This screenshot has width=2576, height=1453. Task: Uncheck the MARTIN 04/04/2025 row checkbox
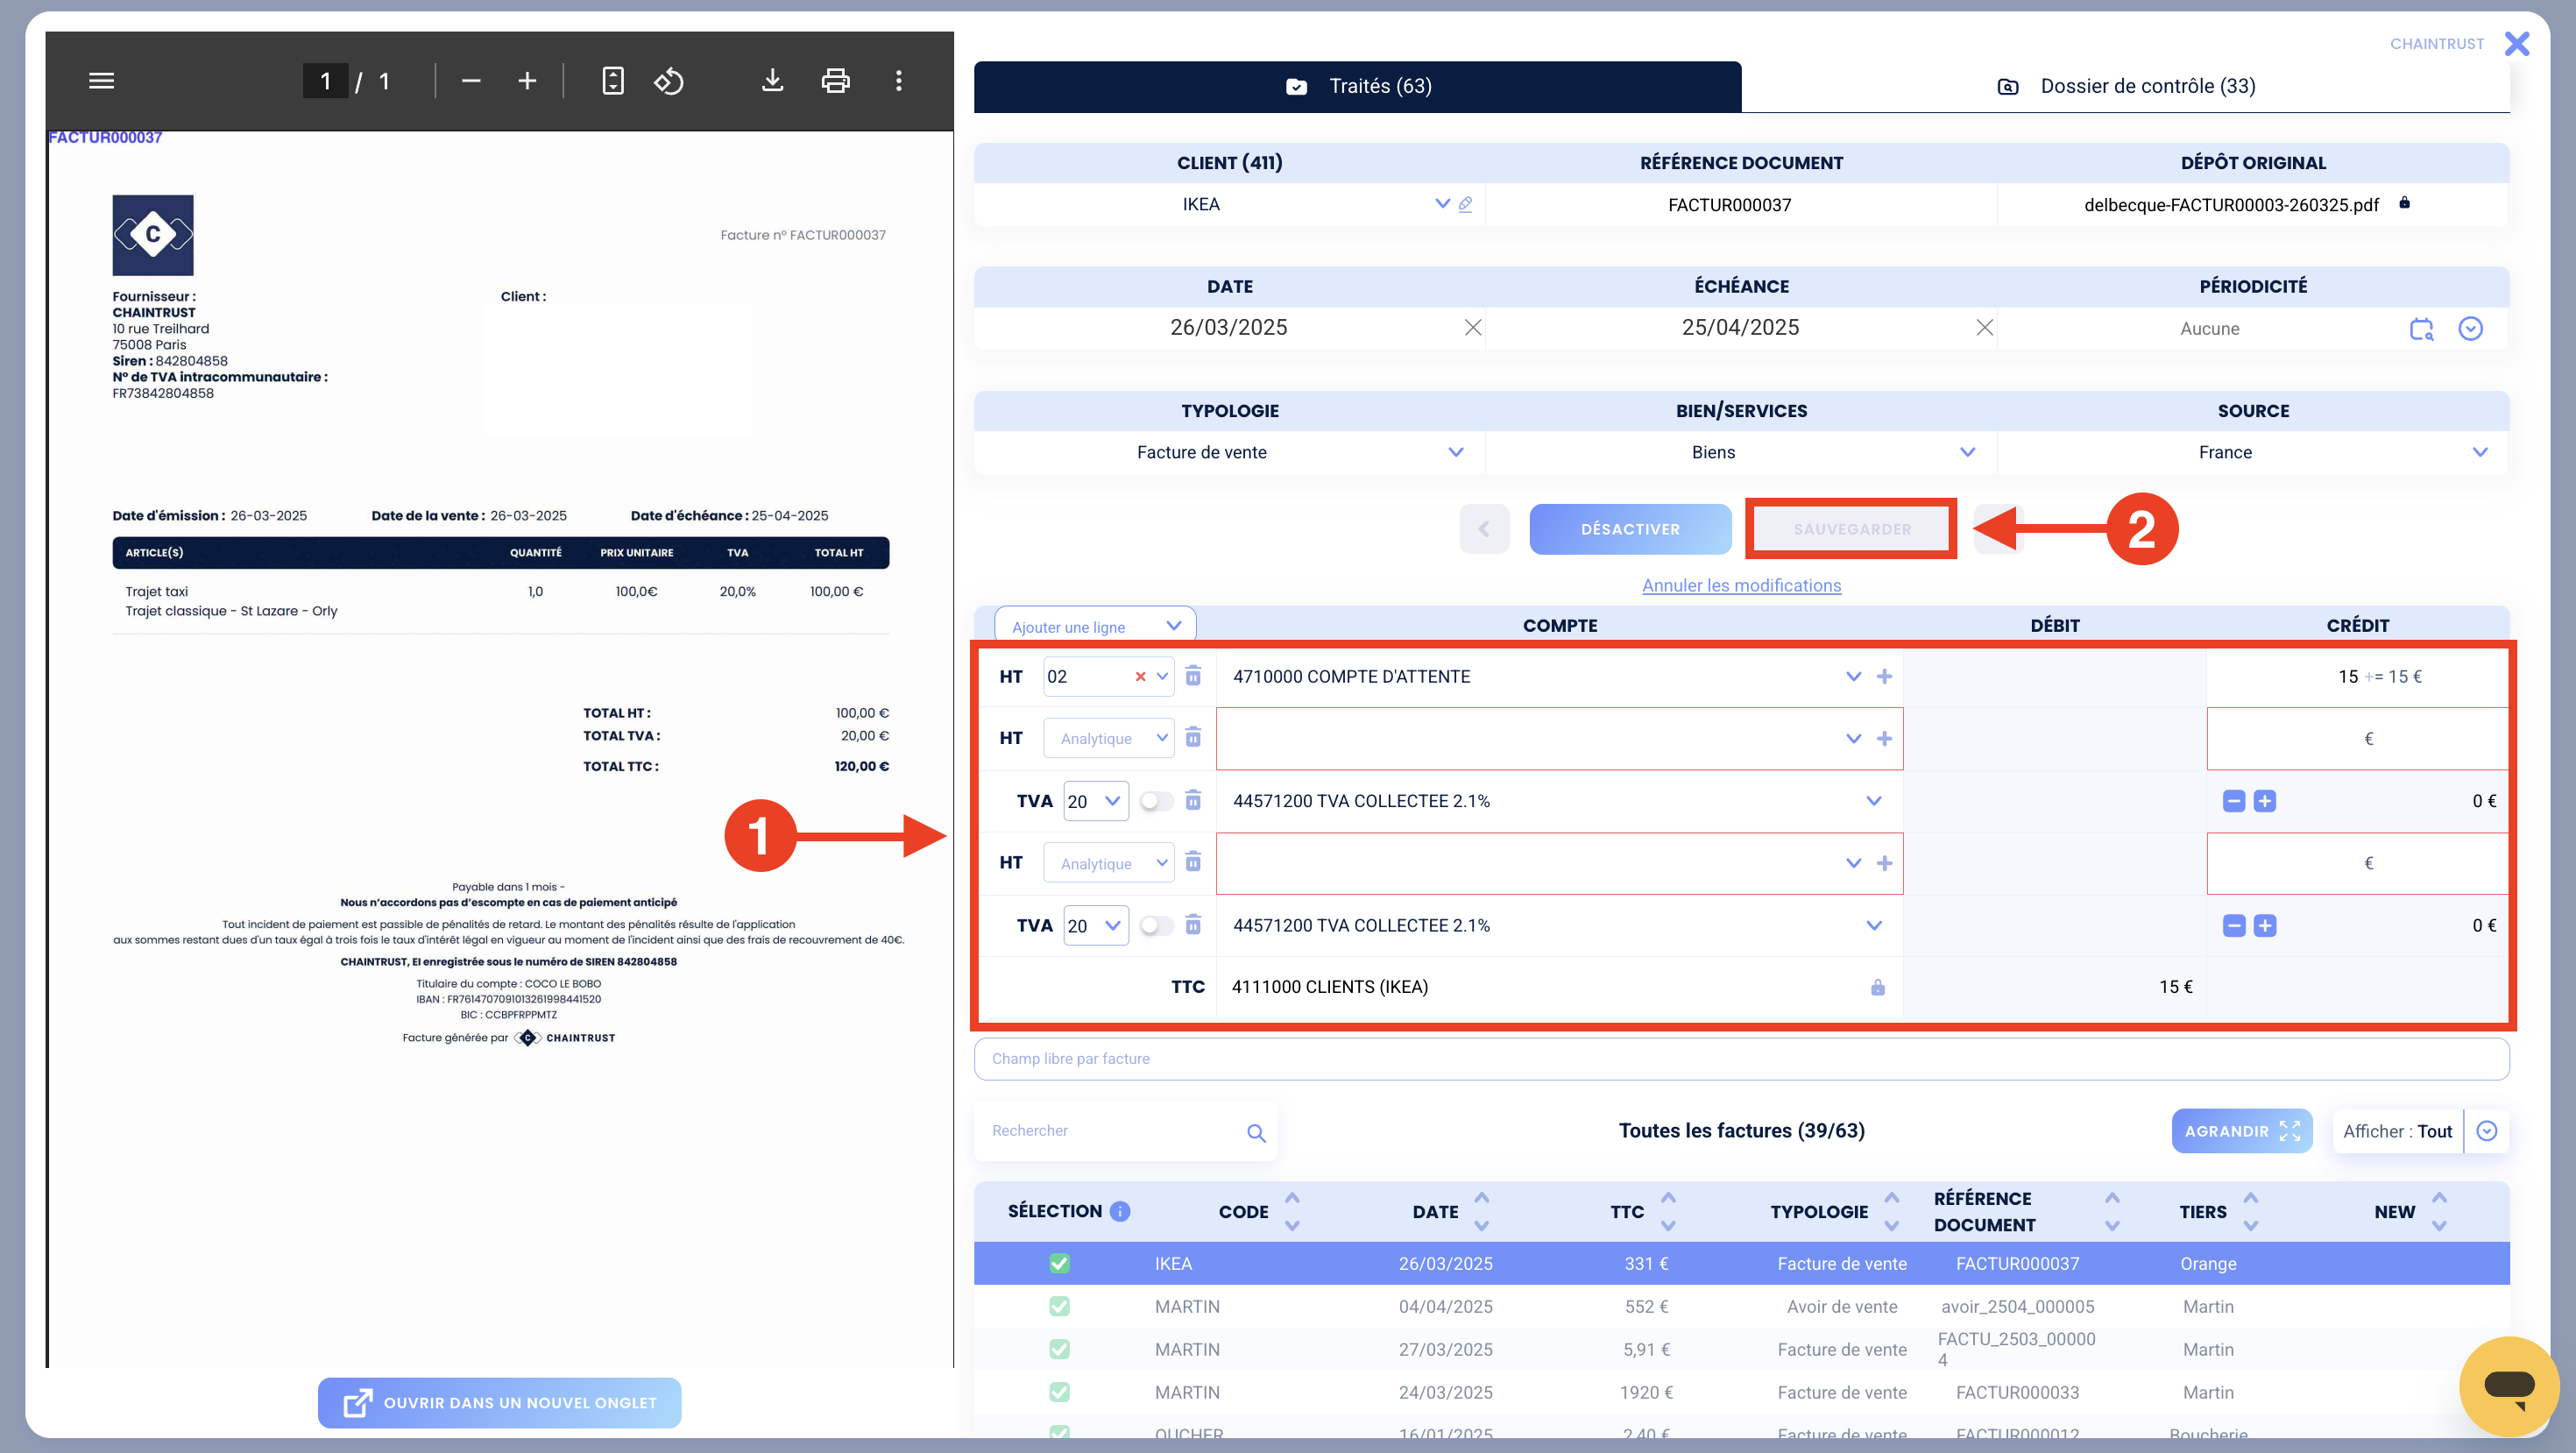(x=1059, y=1306)
